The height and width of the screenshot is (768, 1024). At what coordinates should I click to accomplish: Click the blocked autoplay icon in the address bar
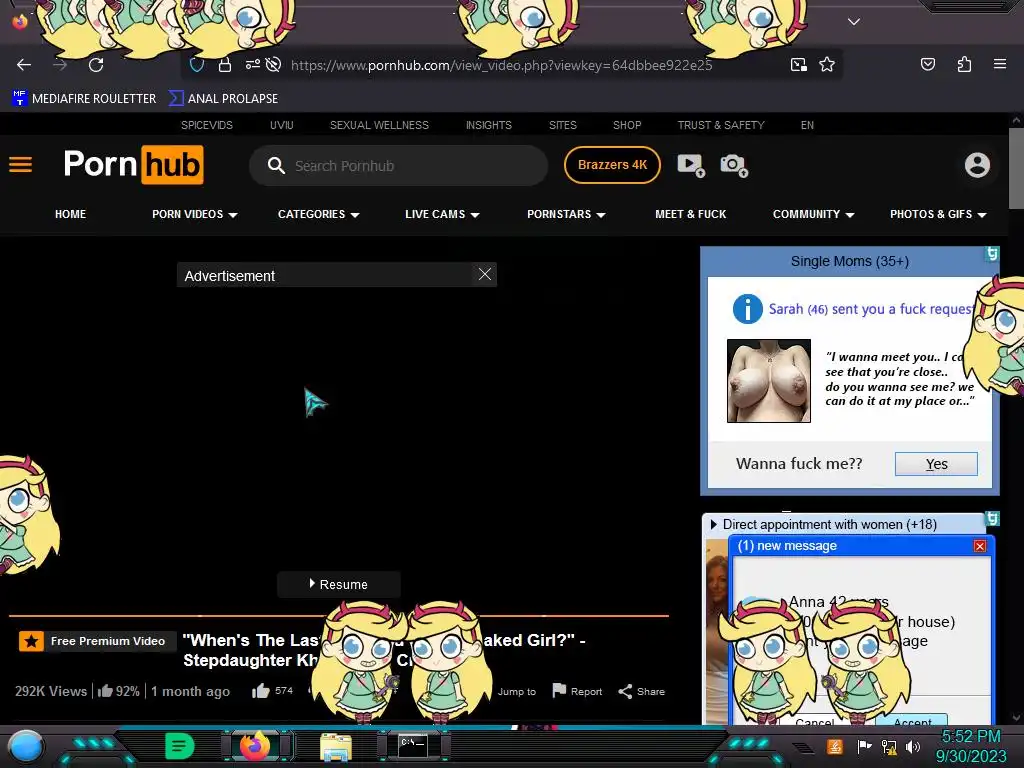(274, 65)
